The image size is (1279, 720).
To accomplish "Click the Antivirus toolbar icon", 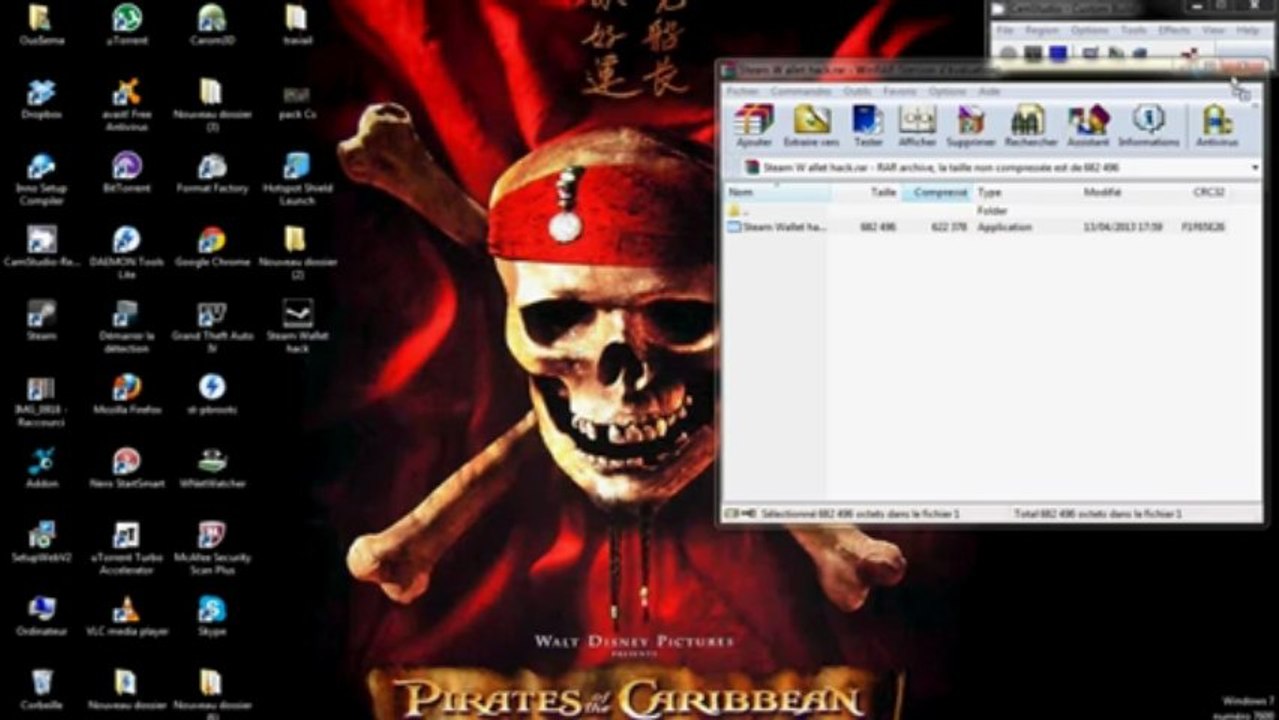I will (x=1217, y=126).
